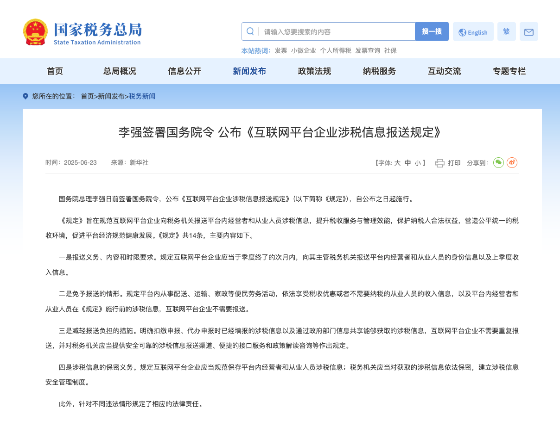Click paragraph starting 四是涉税信息的保密义务
This screenshot has height=421, width=560.
click(282, 375)
